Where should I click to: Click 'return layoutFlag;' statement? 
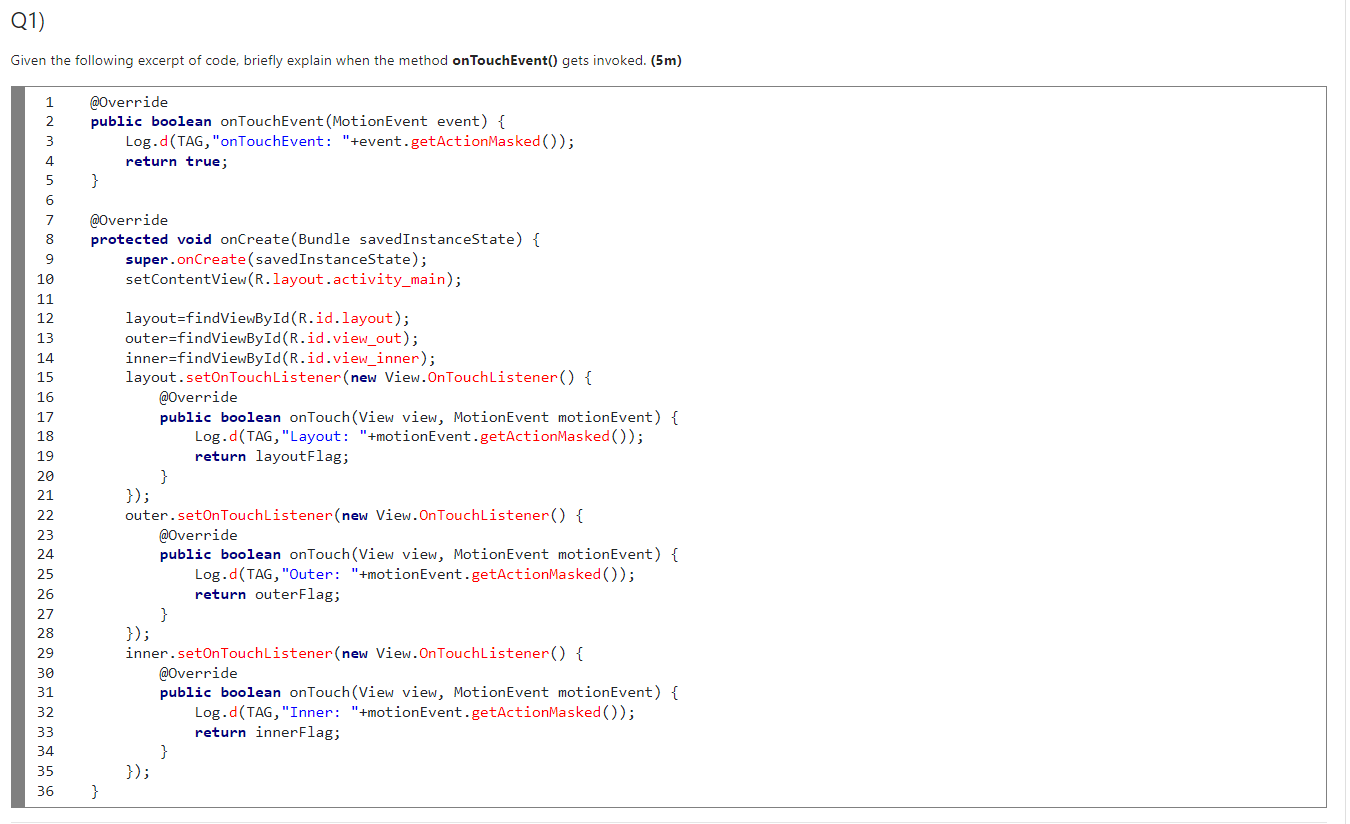pos(272,456)
